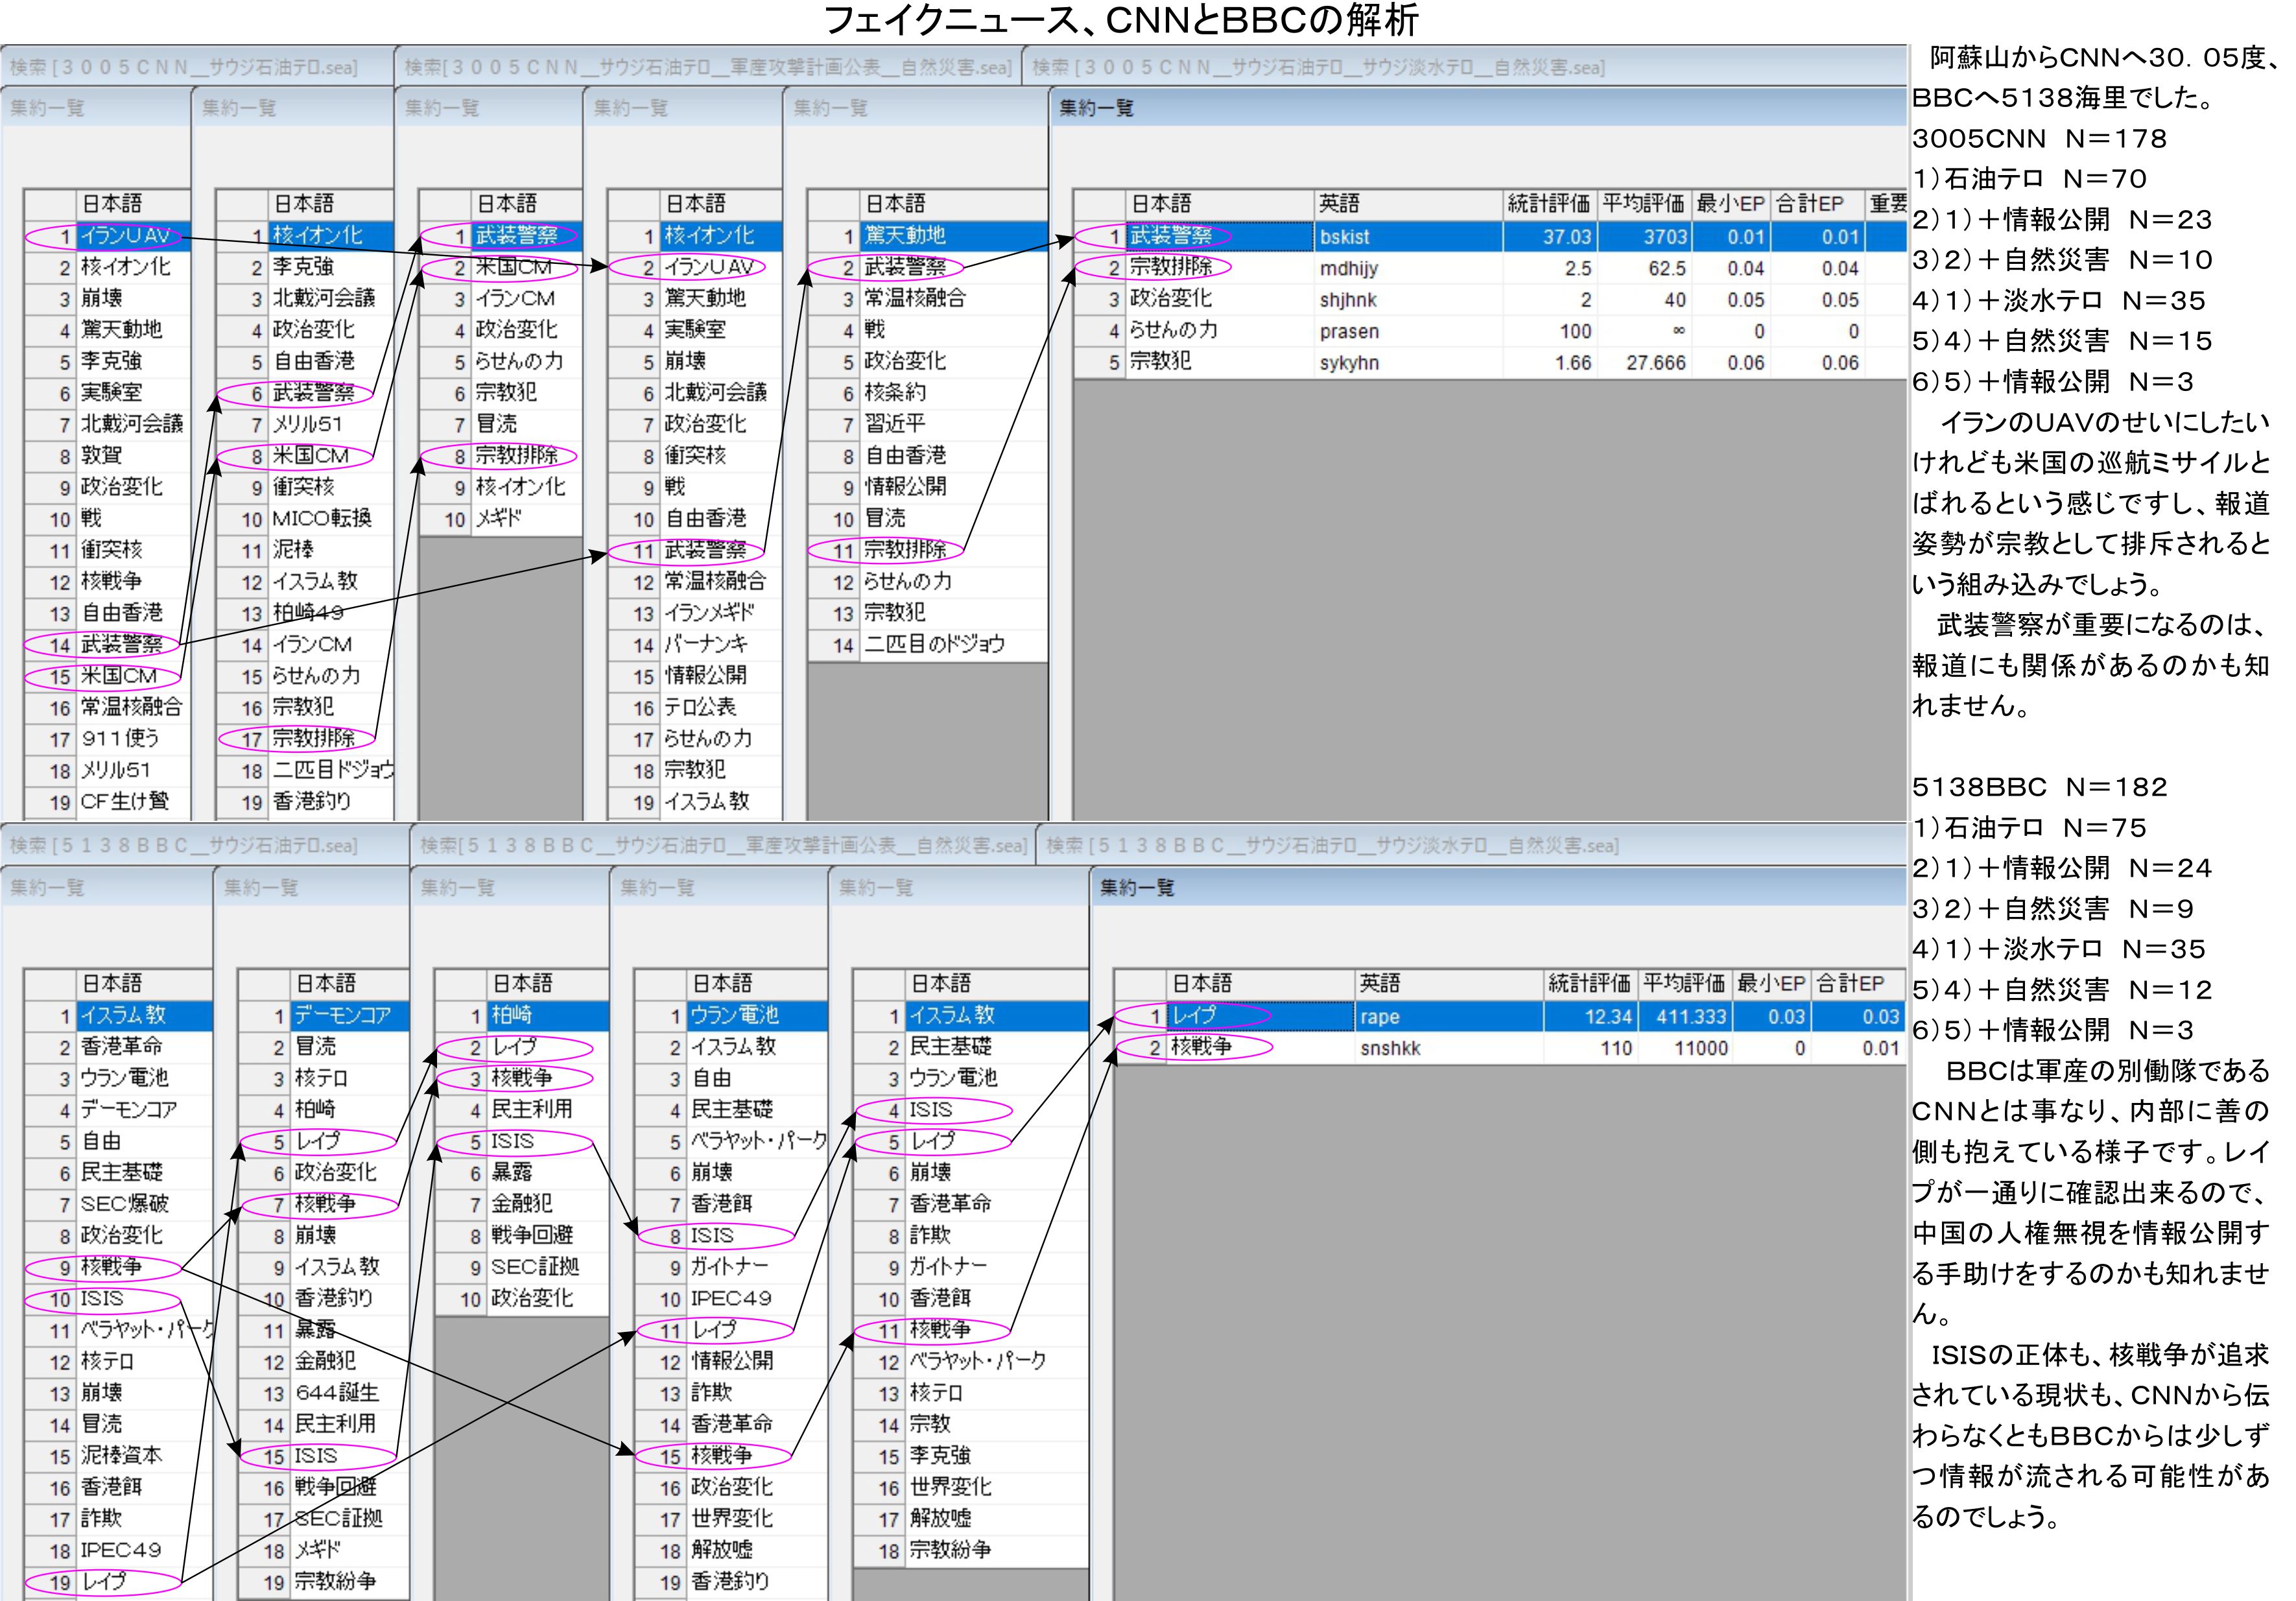Select the rape cell in BBC results
The width and height of the screenshot is (2296, 1601).
1380,1017
